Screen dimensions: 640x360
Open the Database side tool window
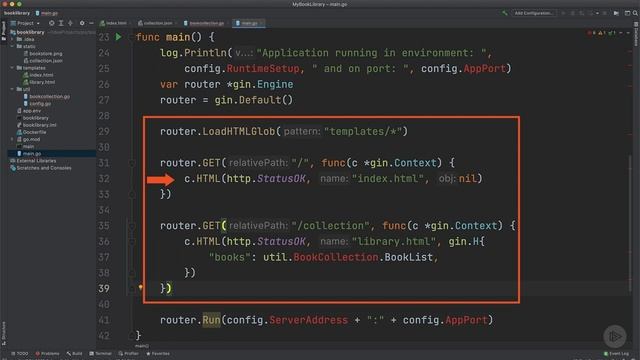(636, 35)
